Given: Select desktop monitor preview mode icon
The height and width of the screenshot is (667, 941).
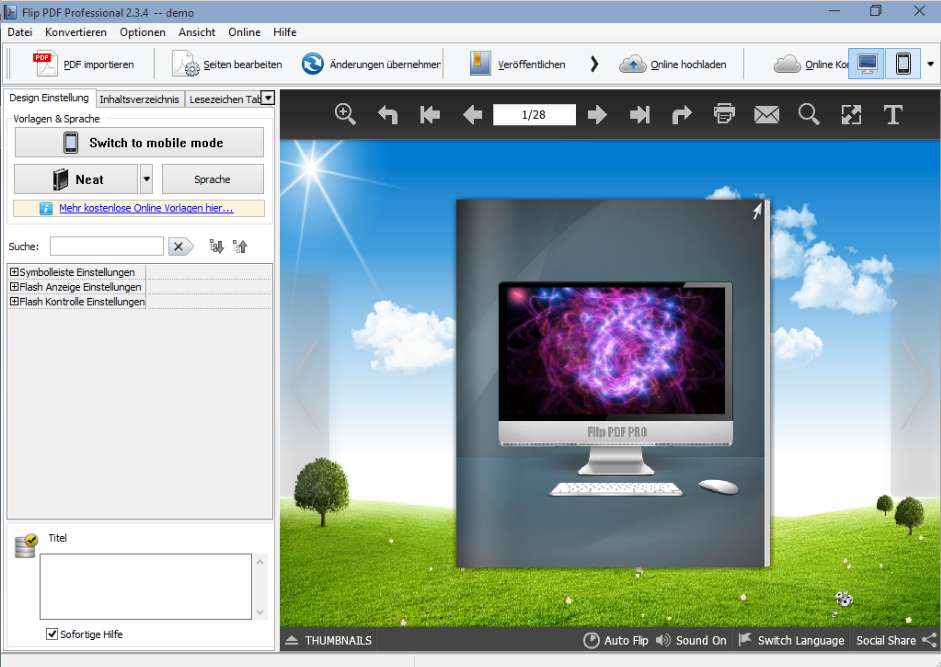Looking at the screenshot, I should click(x=866, y=64).
